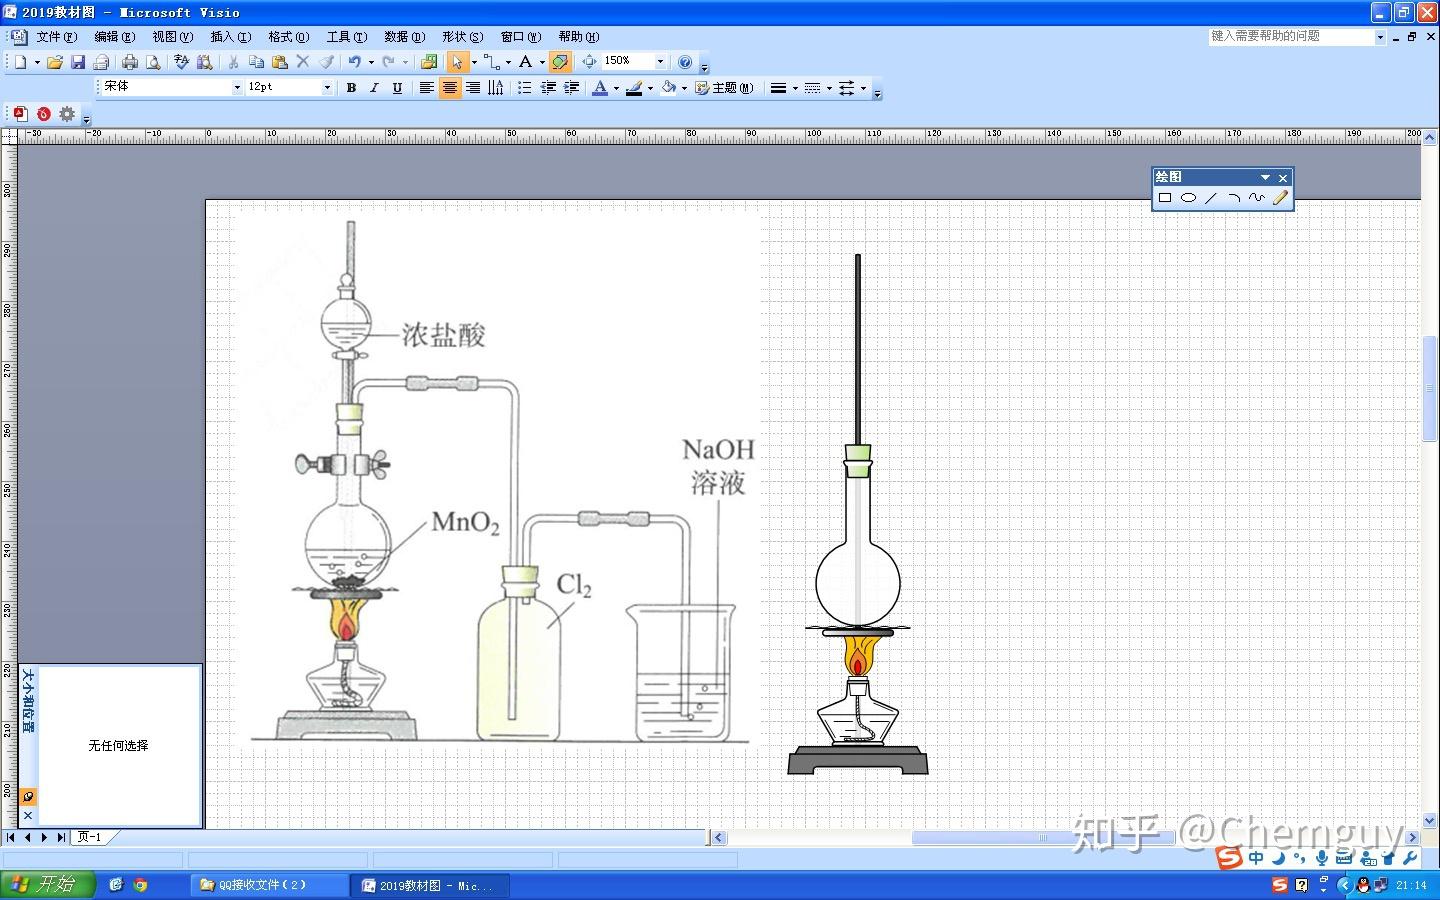Viewport: 1440px width, 900px height.
Task: Switch to the 页-1 page tab
Action: (90, 838)
